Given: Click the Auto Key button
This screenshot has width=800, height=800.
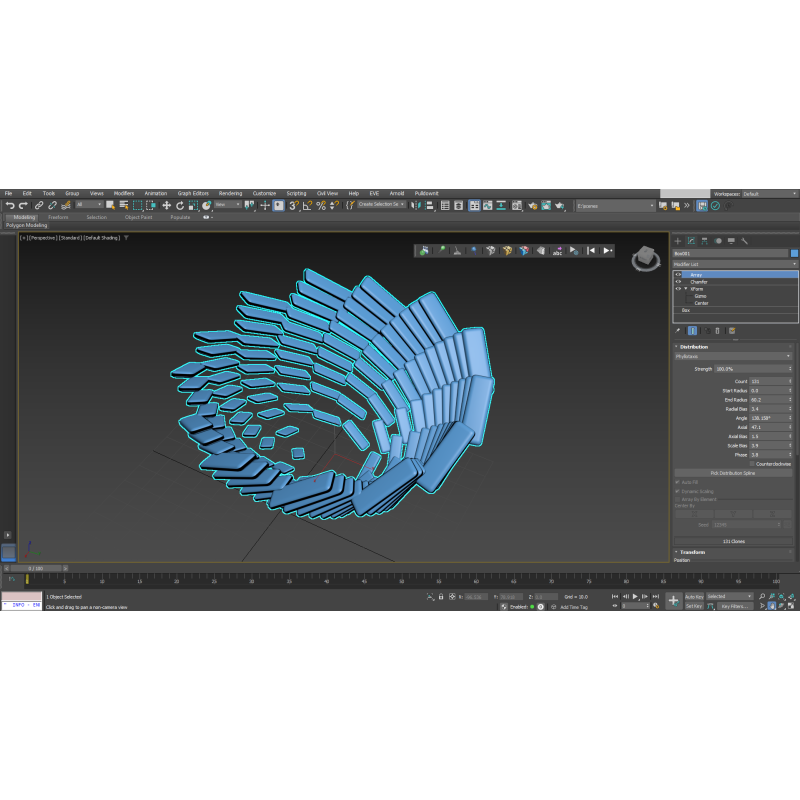Looking at the screenshot, I should pos(694,596).
